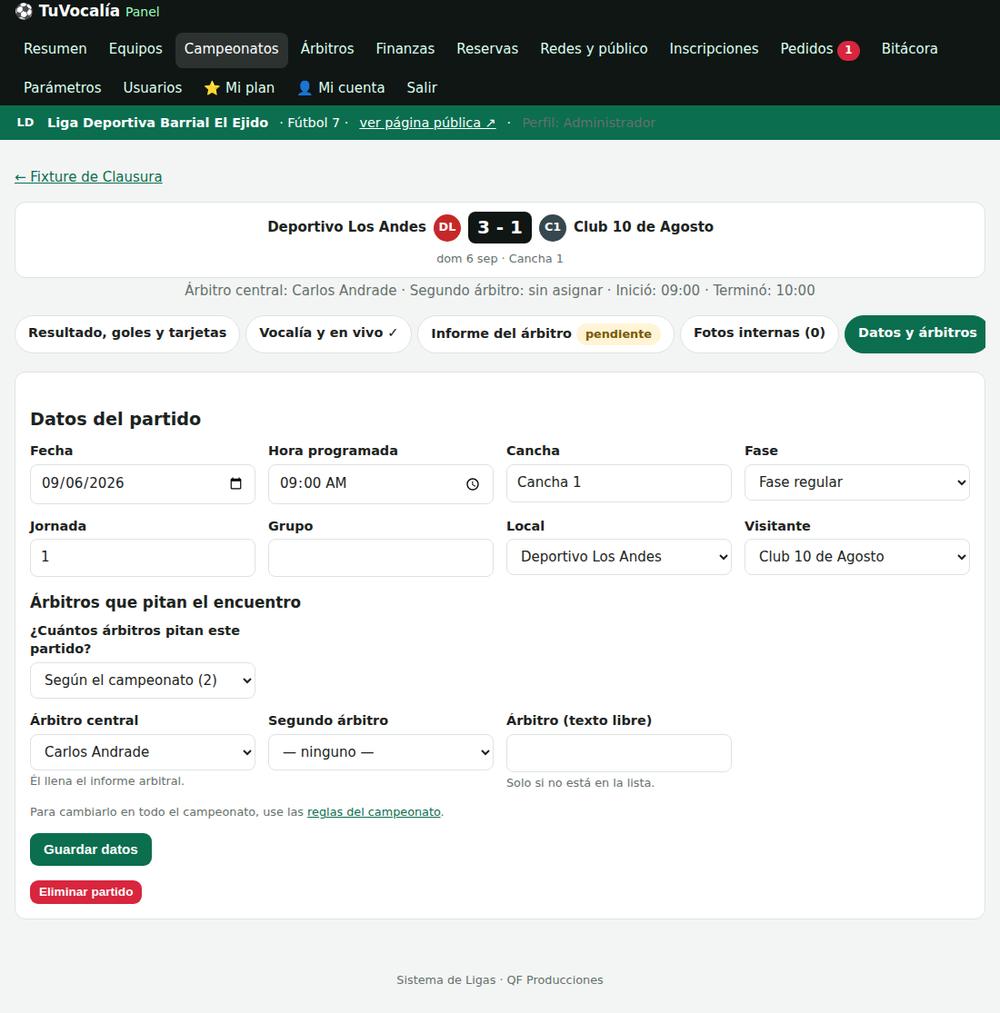Expand the Fase dropdown

click(857, 483)
